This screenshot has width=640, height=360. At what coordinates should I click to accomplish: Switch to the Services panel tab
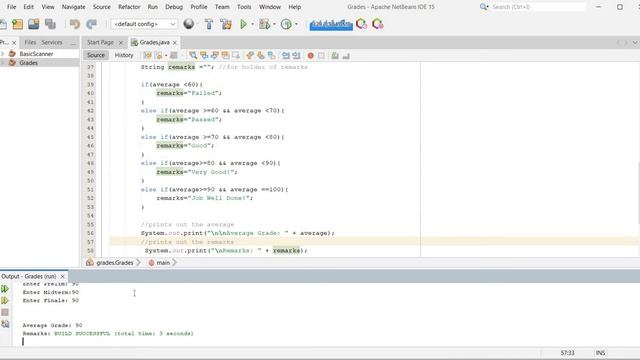point(52,42)
